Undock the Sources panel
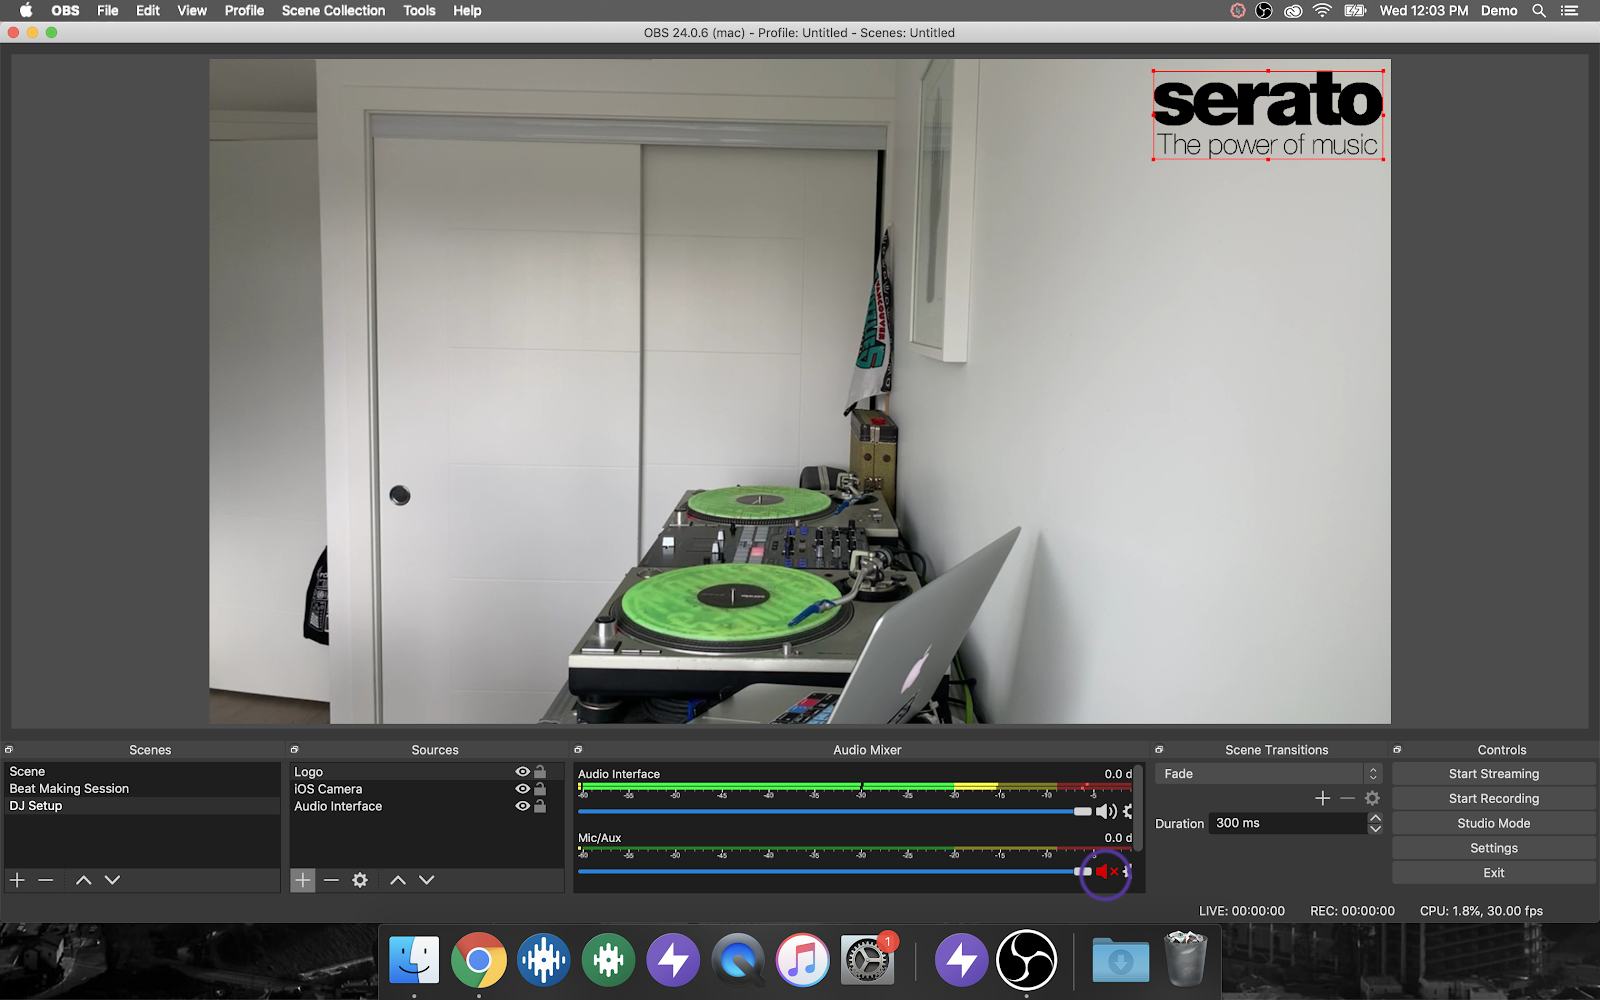Viewport: 1600px width, 1000px height. click(x=294, y=749)
